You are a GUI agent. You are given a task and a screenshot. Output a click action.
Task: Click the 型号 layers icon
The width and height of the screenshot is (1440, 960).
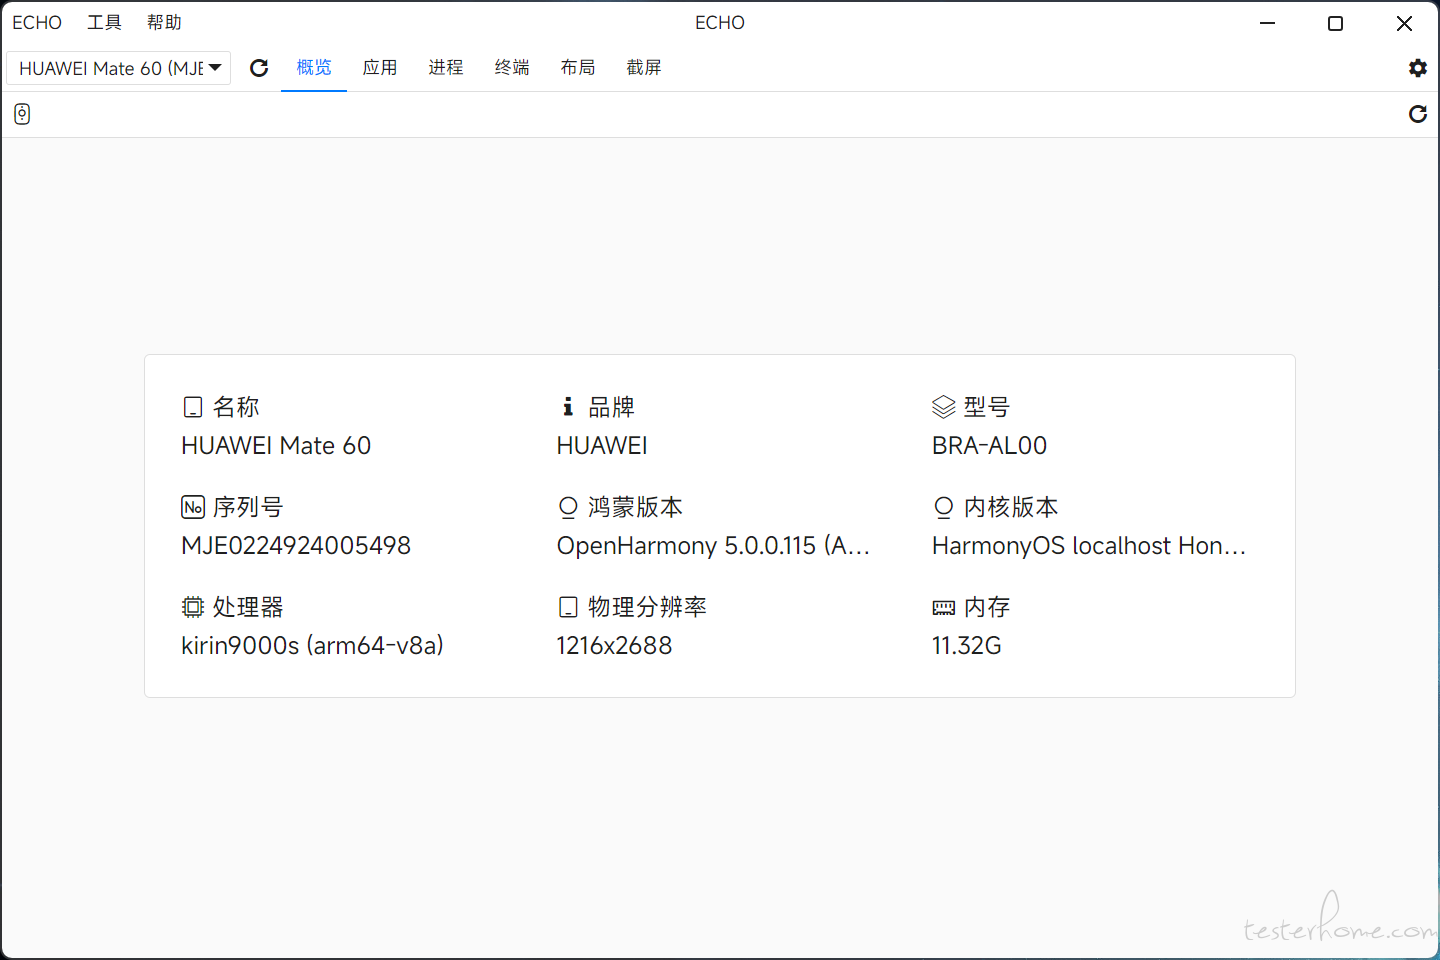click(944, 407)
